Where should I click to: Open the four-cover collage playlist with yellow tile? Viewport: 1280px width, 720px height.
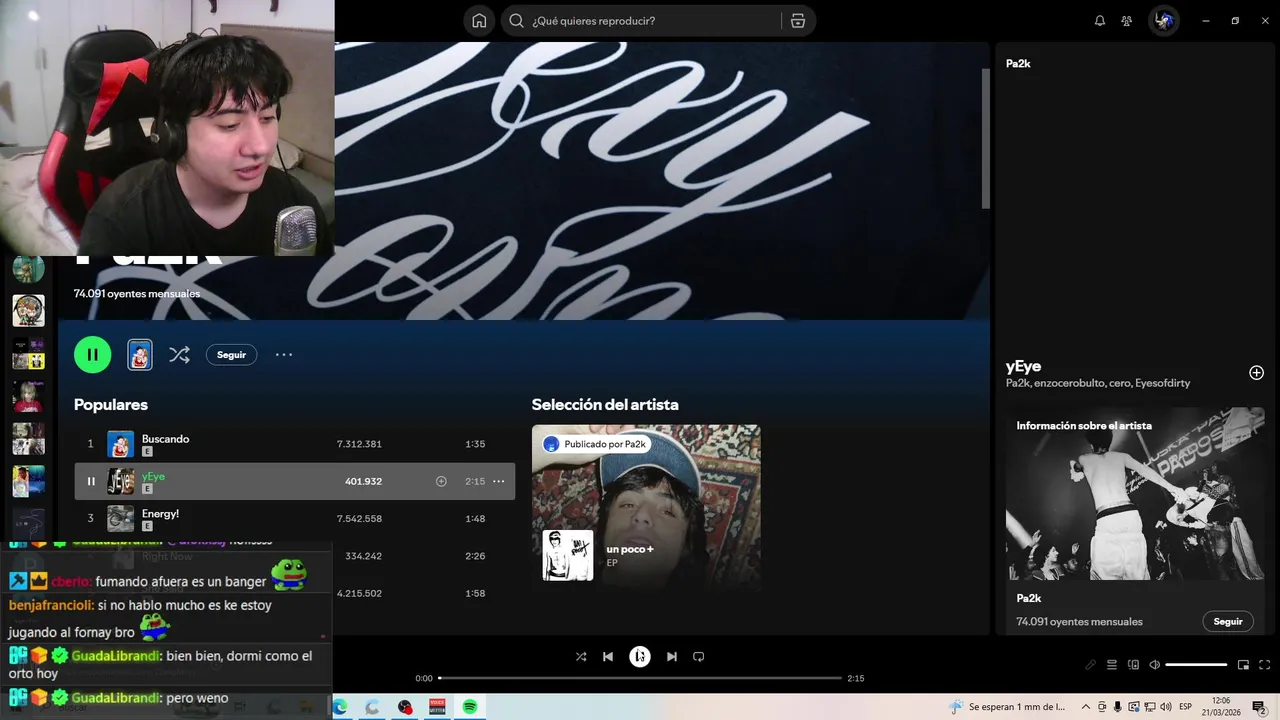[28, 354]
